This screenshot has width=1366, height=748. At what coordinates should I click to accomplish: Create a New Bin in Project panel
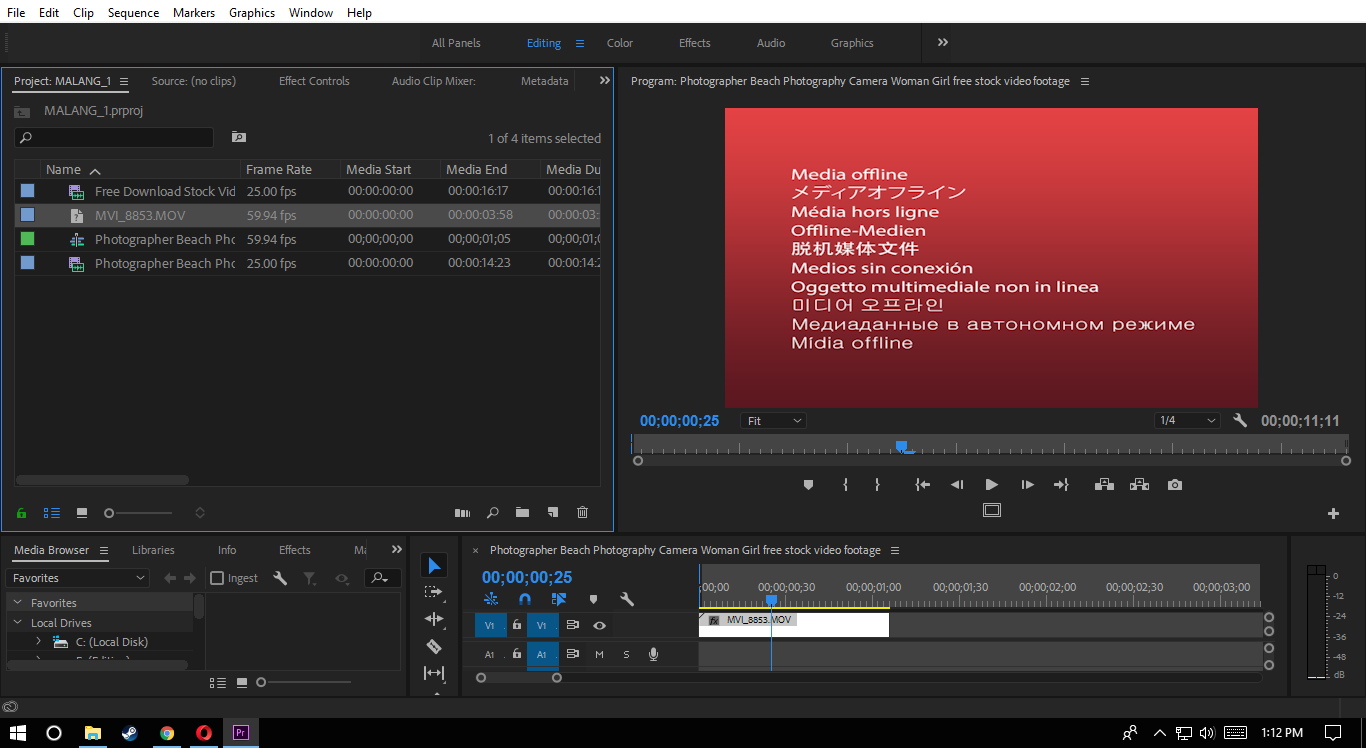(522, 513)
